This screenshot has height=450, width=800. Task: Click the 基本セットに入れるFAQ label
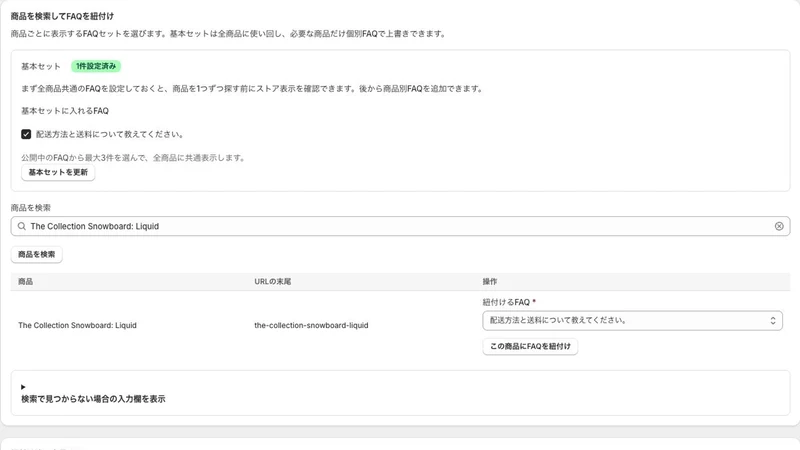point(65,111)
